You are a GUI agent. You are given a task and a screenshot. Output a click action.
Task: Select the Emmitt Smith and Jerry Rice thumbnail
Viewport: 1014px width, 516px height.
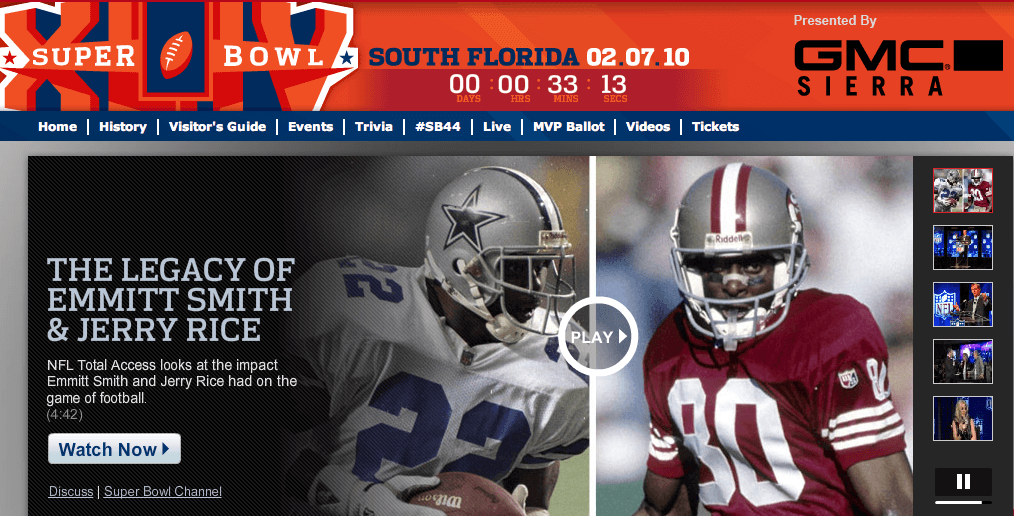[962, 190]
